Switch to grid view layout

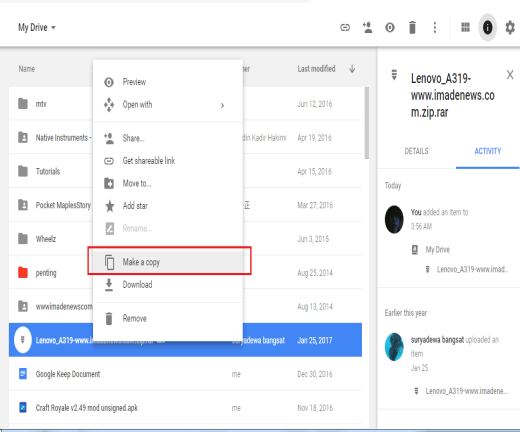tap(465, 27)
